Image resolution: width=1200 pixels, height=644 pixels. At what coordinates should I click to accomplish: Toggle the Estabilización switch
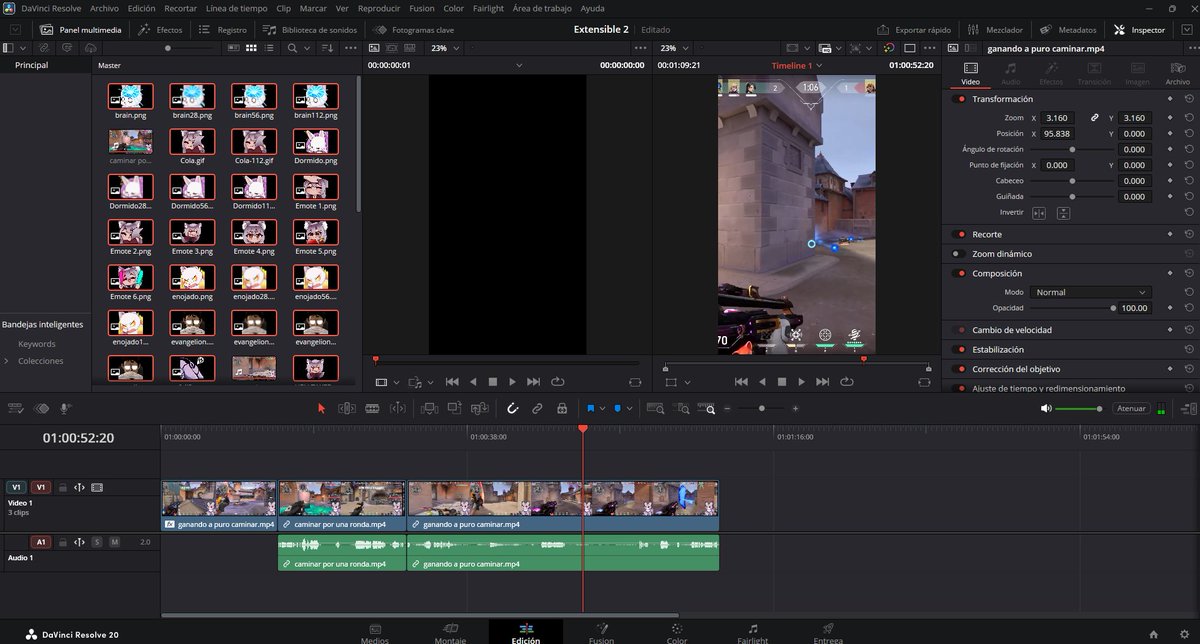pos(961,350)
